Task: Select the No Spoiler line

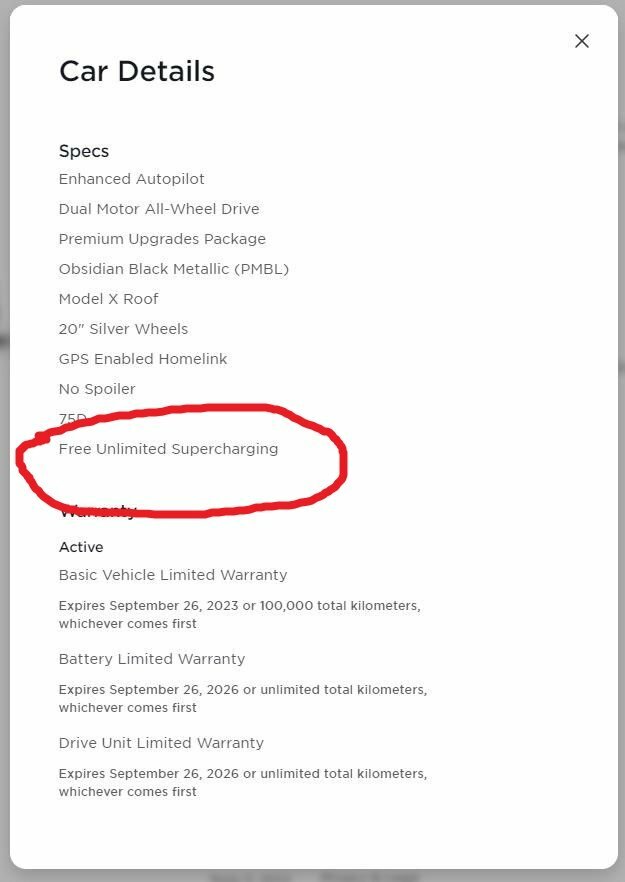Action: click(x=97, y=389)
